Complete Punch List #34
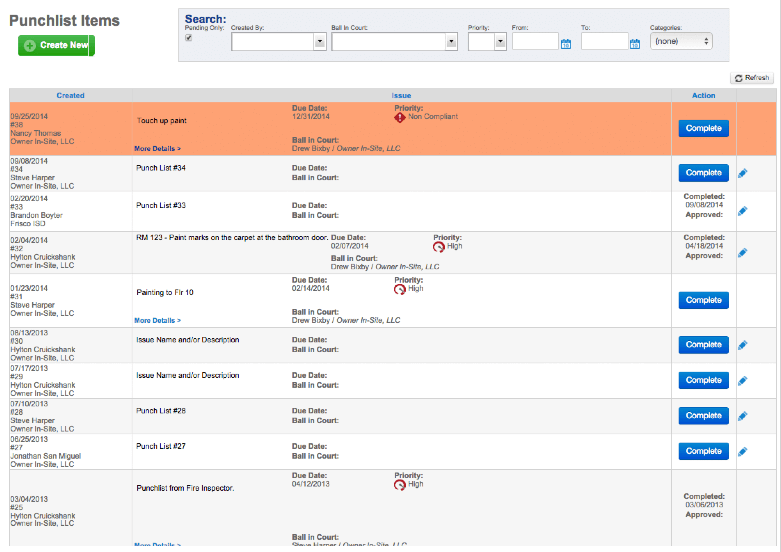 coord(703,173)
